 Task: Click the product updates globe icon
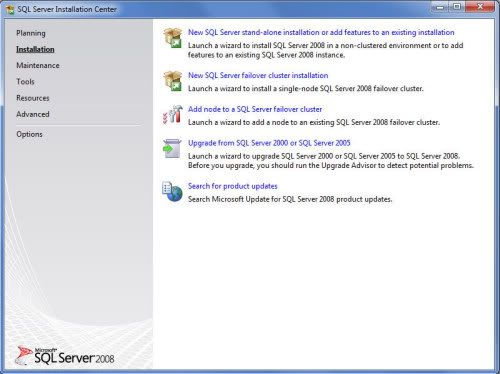tap(172, 191)
